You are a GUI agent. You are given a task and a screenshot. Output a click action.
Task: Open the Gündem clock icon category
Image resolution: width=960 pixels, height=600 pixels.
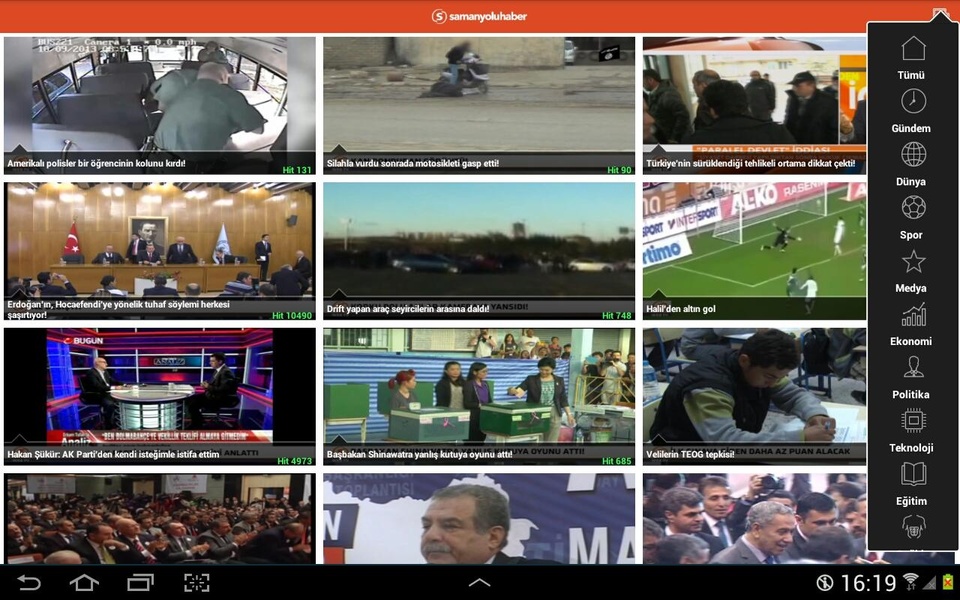[912, 111]
